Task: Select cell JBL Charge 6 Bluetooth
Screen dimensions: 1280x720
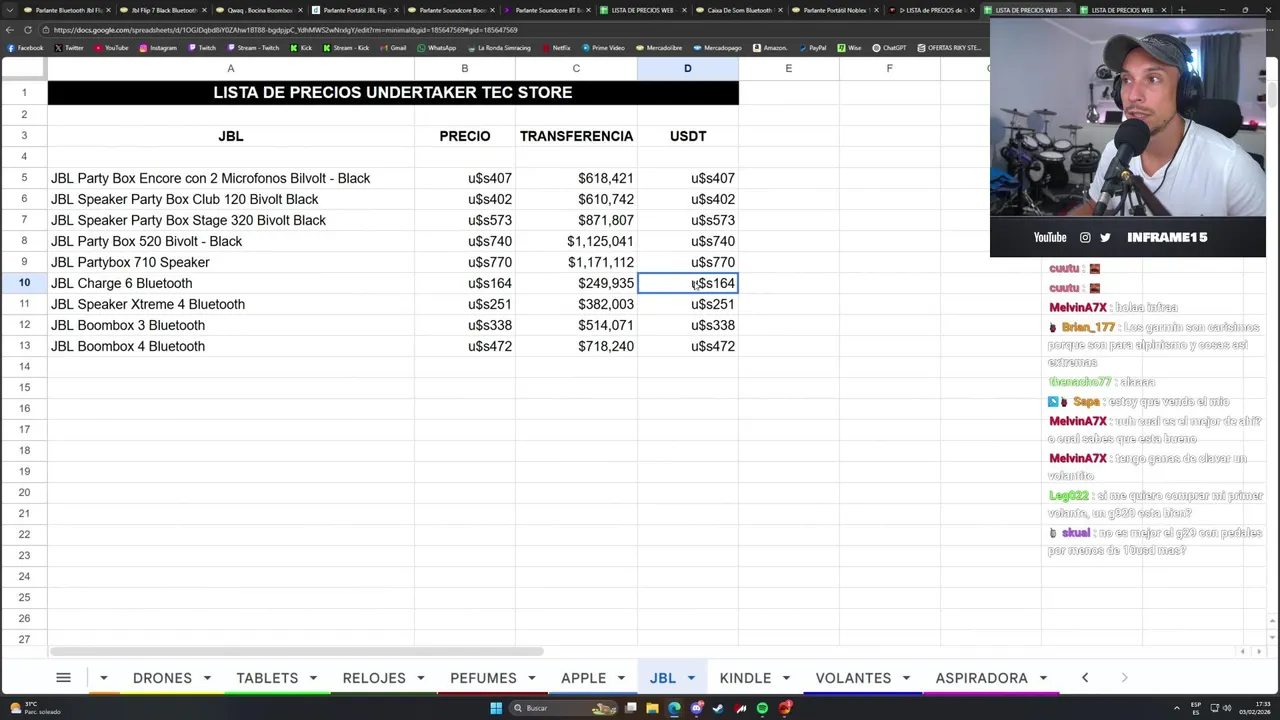Action: [231, 283]
